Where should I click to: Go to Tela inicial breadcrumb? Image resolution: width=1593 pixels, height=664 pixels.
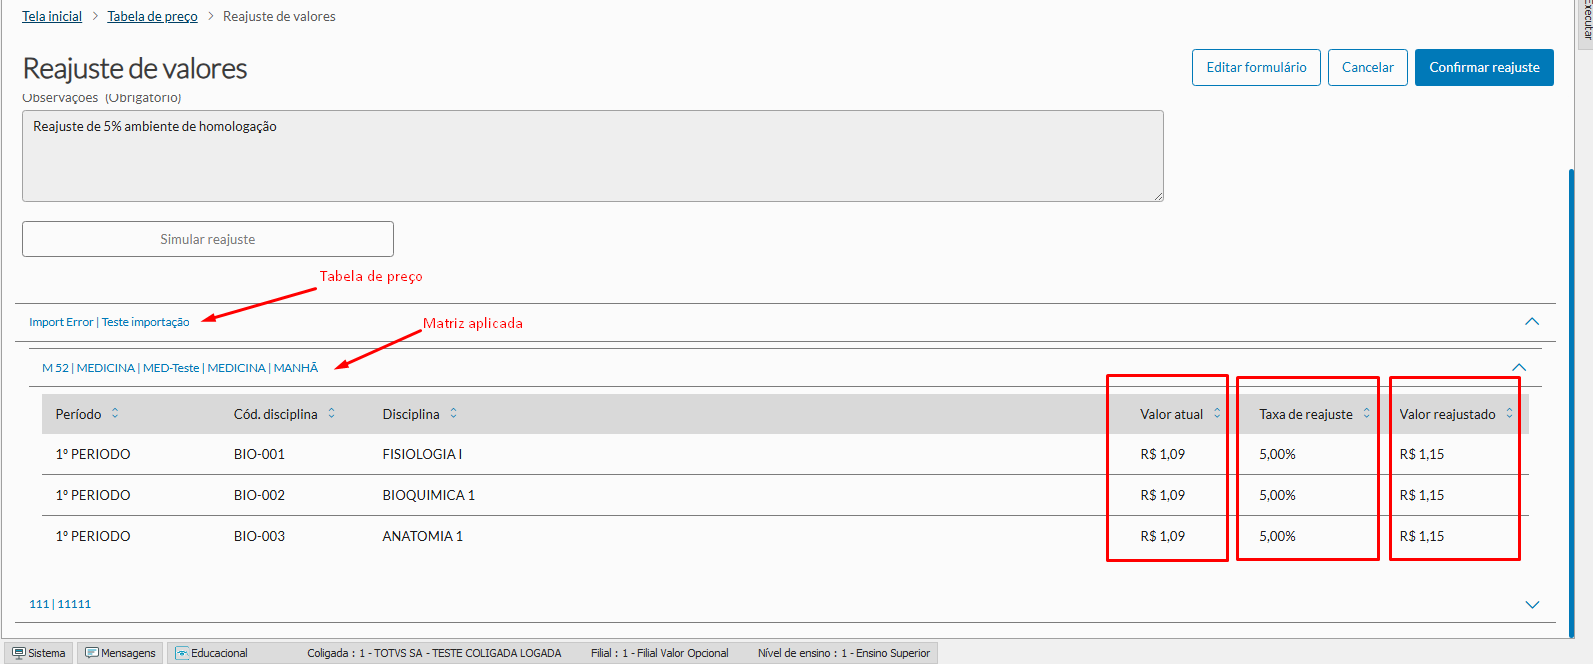[x=52, y=16]
